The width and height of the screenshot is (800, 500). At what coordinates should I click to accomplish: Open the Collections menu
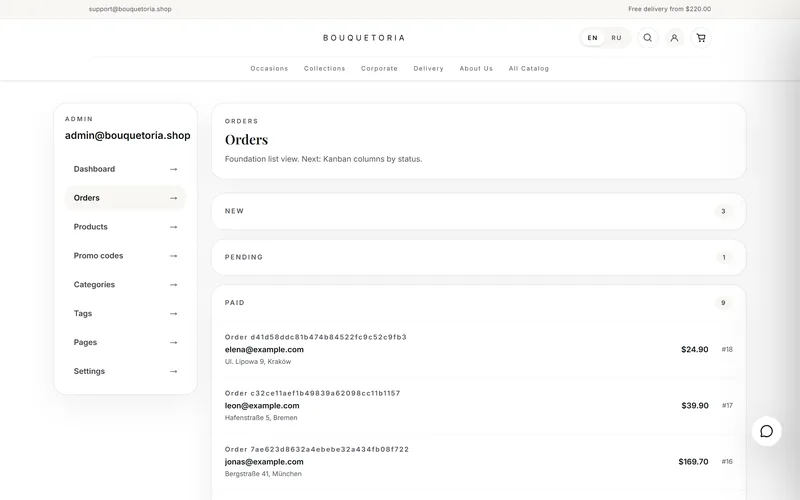[x=324, y=68]
